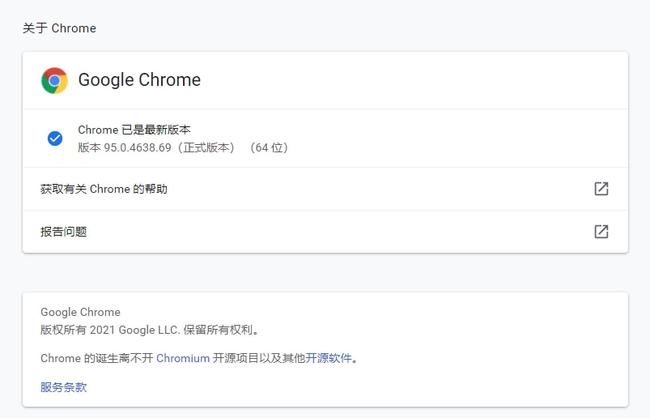Open the 服务条款 link
This screenshot has width=650, height=418.
coord(63,387)
